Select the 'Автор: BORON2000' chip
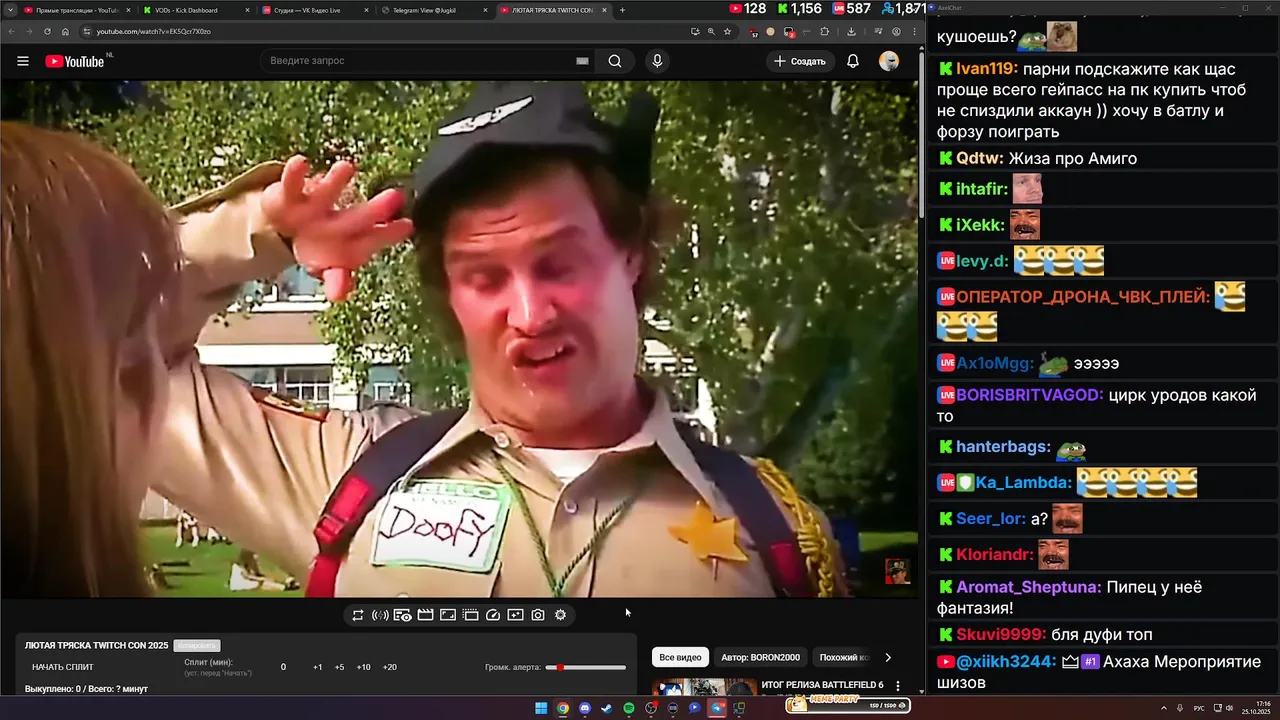This screenshot has width=1280, height=720. (760, 657)
